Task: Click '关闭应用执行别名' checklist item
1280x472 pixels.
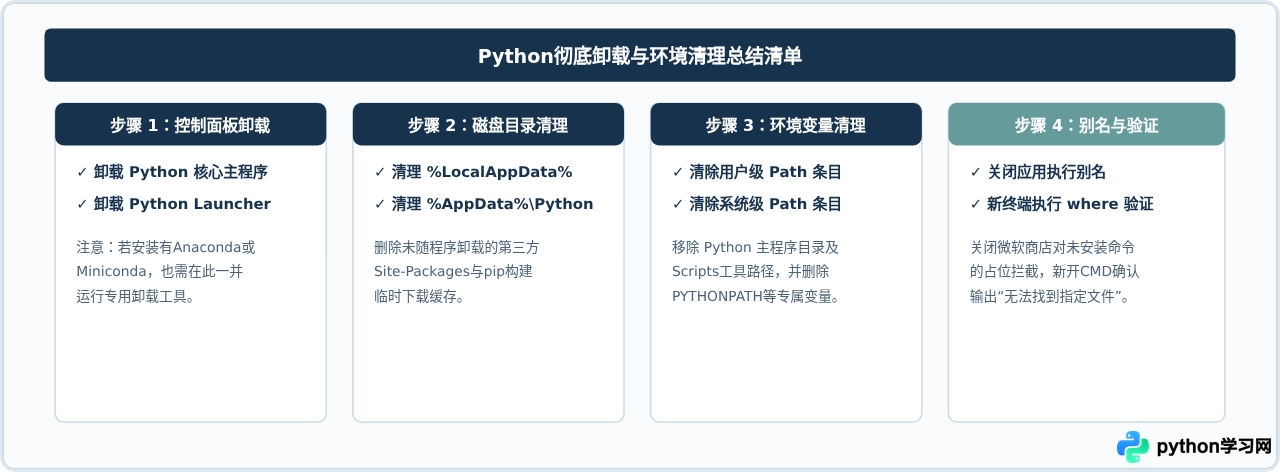Action: click(1038, 172)
